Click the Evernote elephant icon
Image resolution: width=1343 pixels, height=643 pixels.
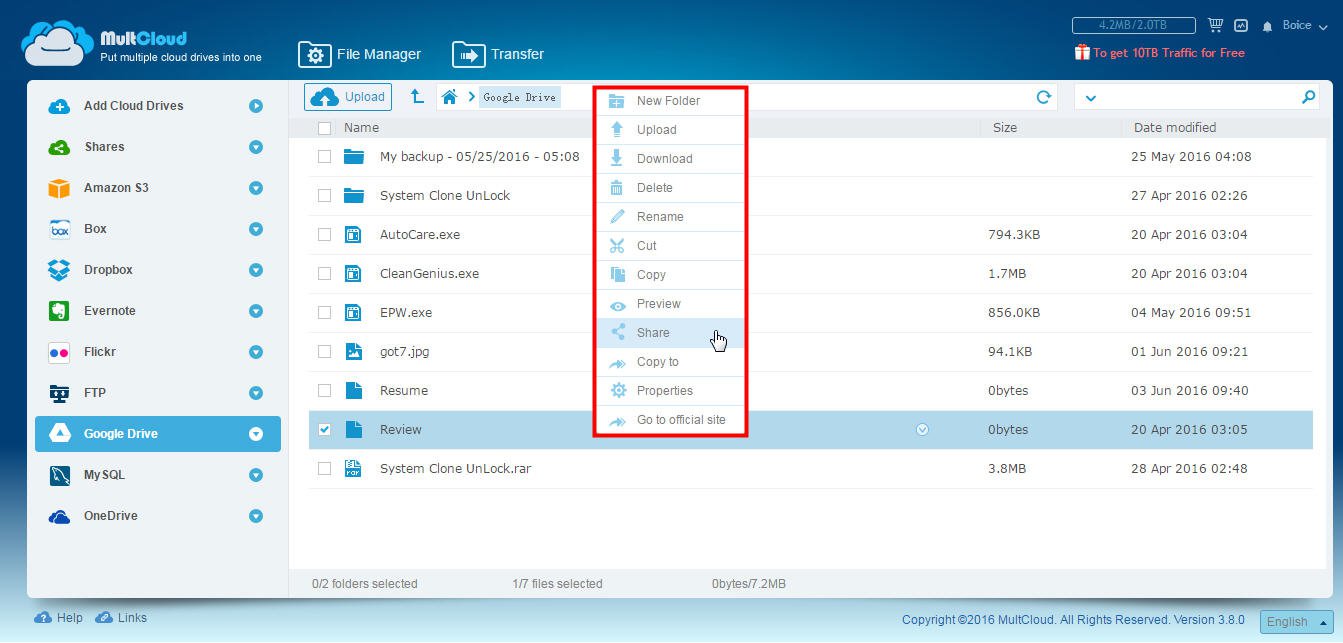(59, 311)
